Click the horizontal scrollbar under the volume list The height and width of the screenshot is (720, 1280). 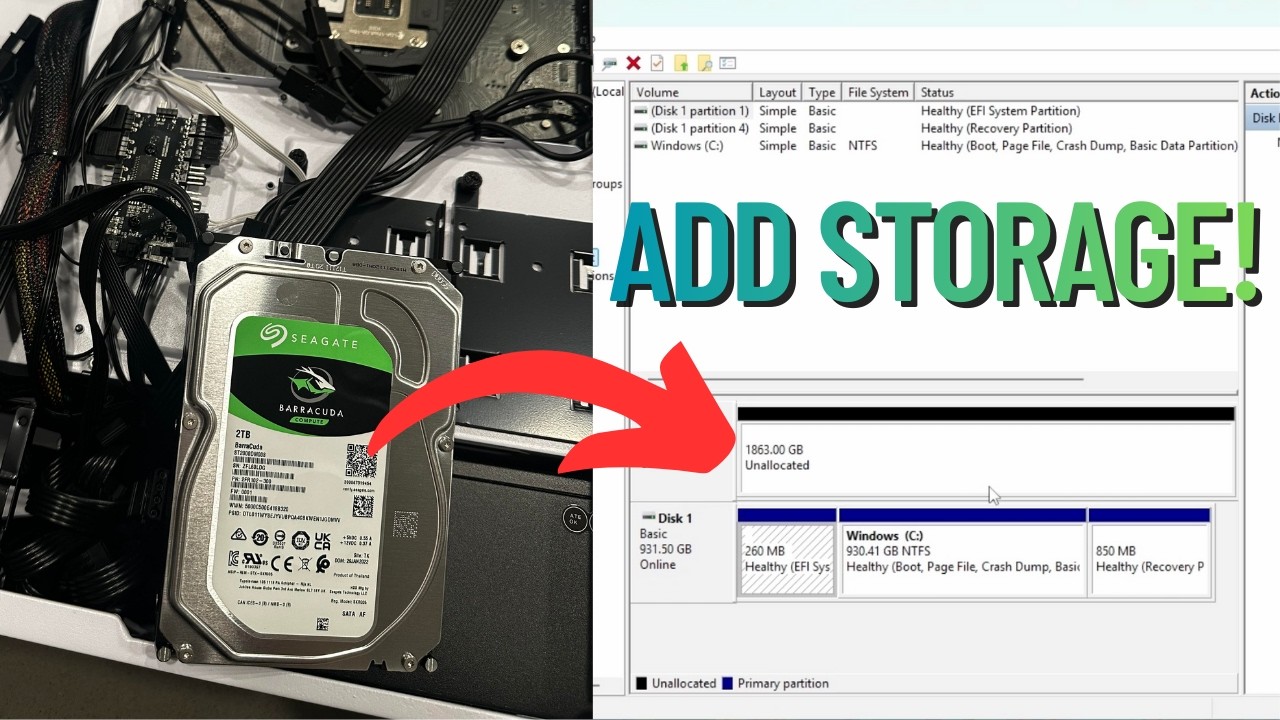tap(865, 379)
